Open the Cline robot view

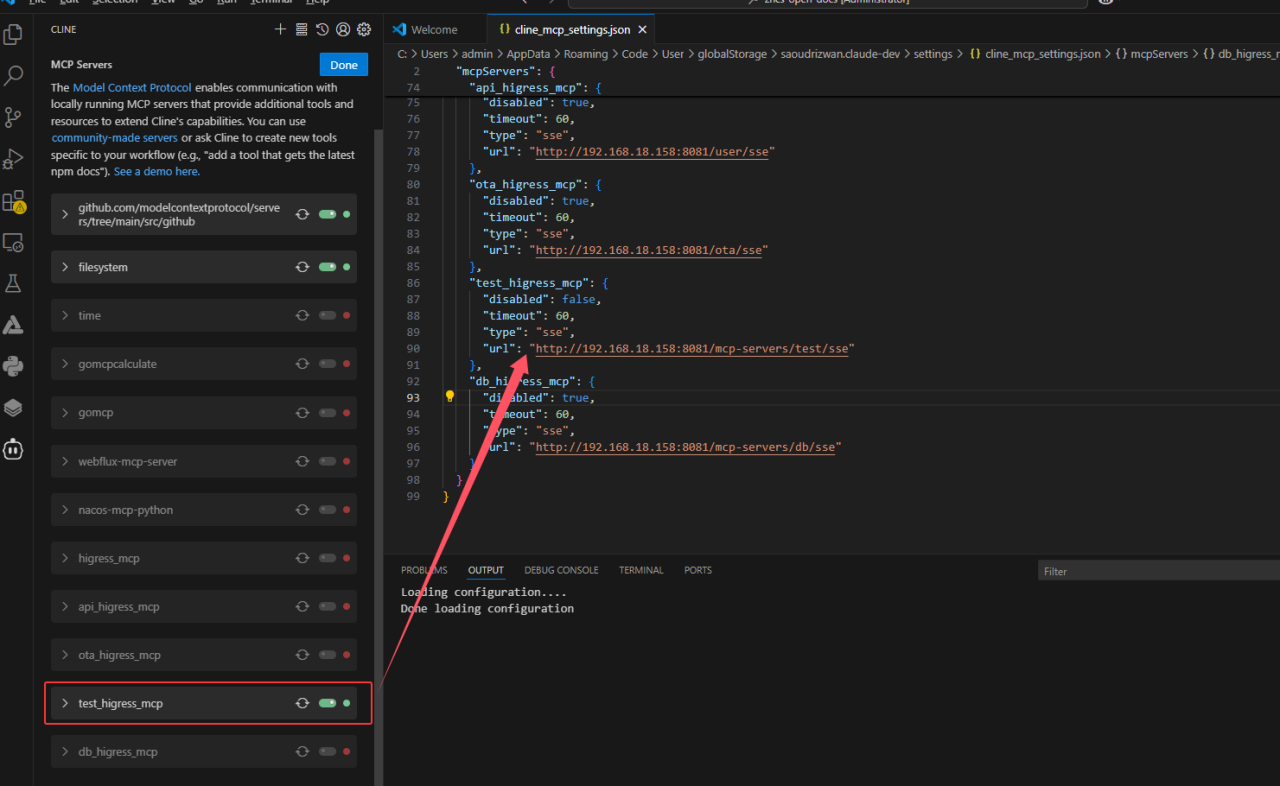14,449
